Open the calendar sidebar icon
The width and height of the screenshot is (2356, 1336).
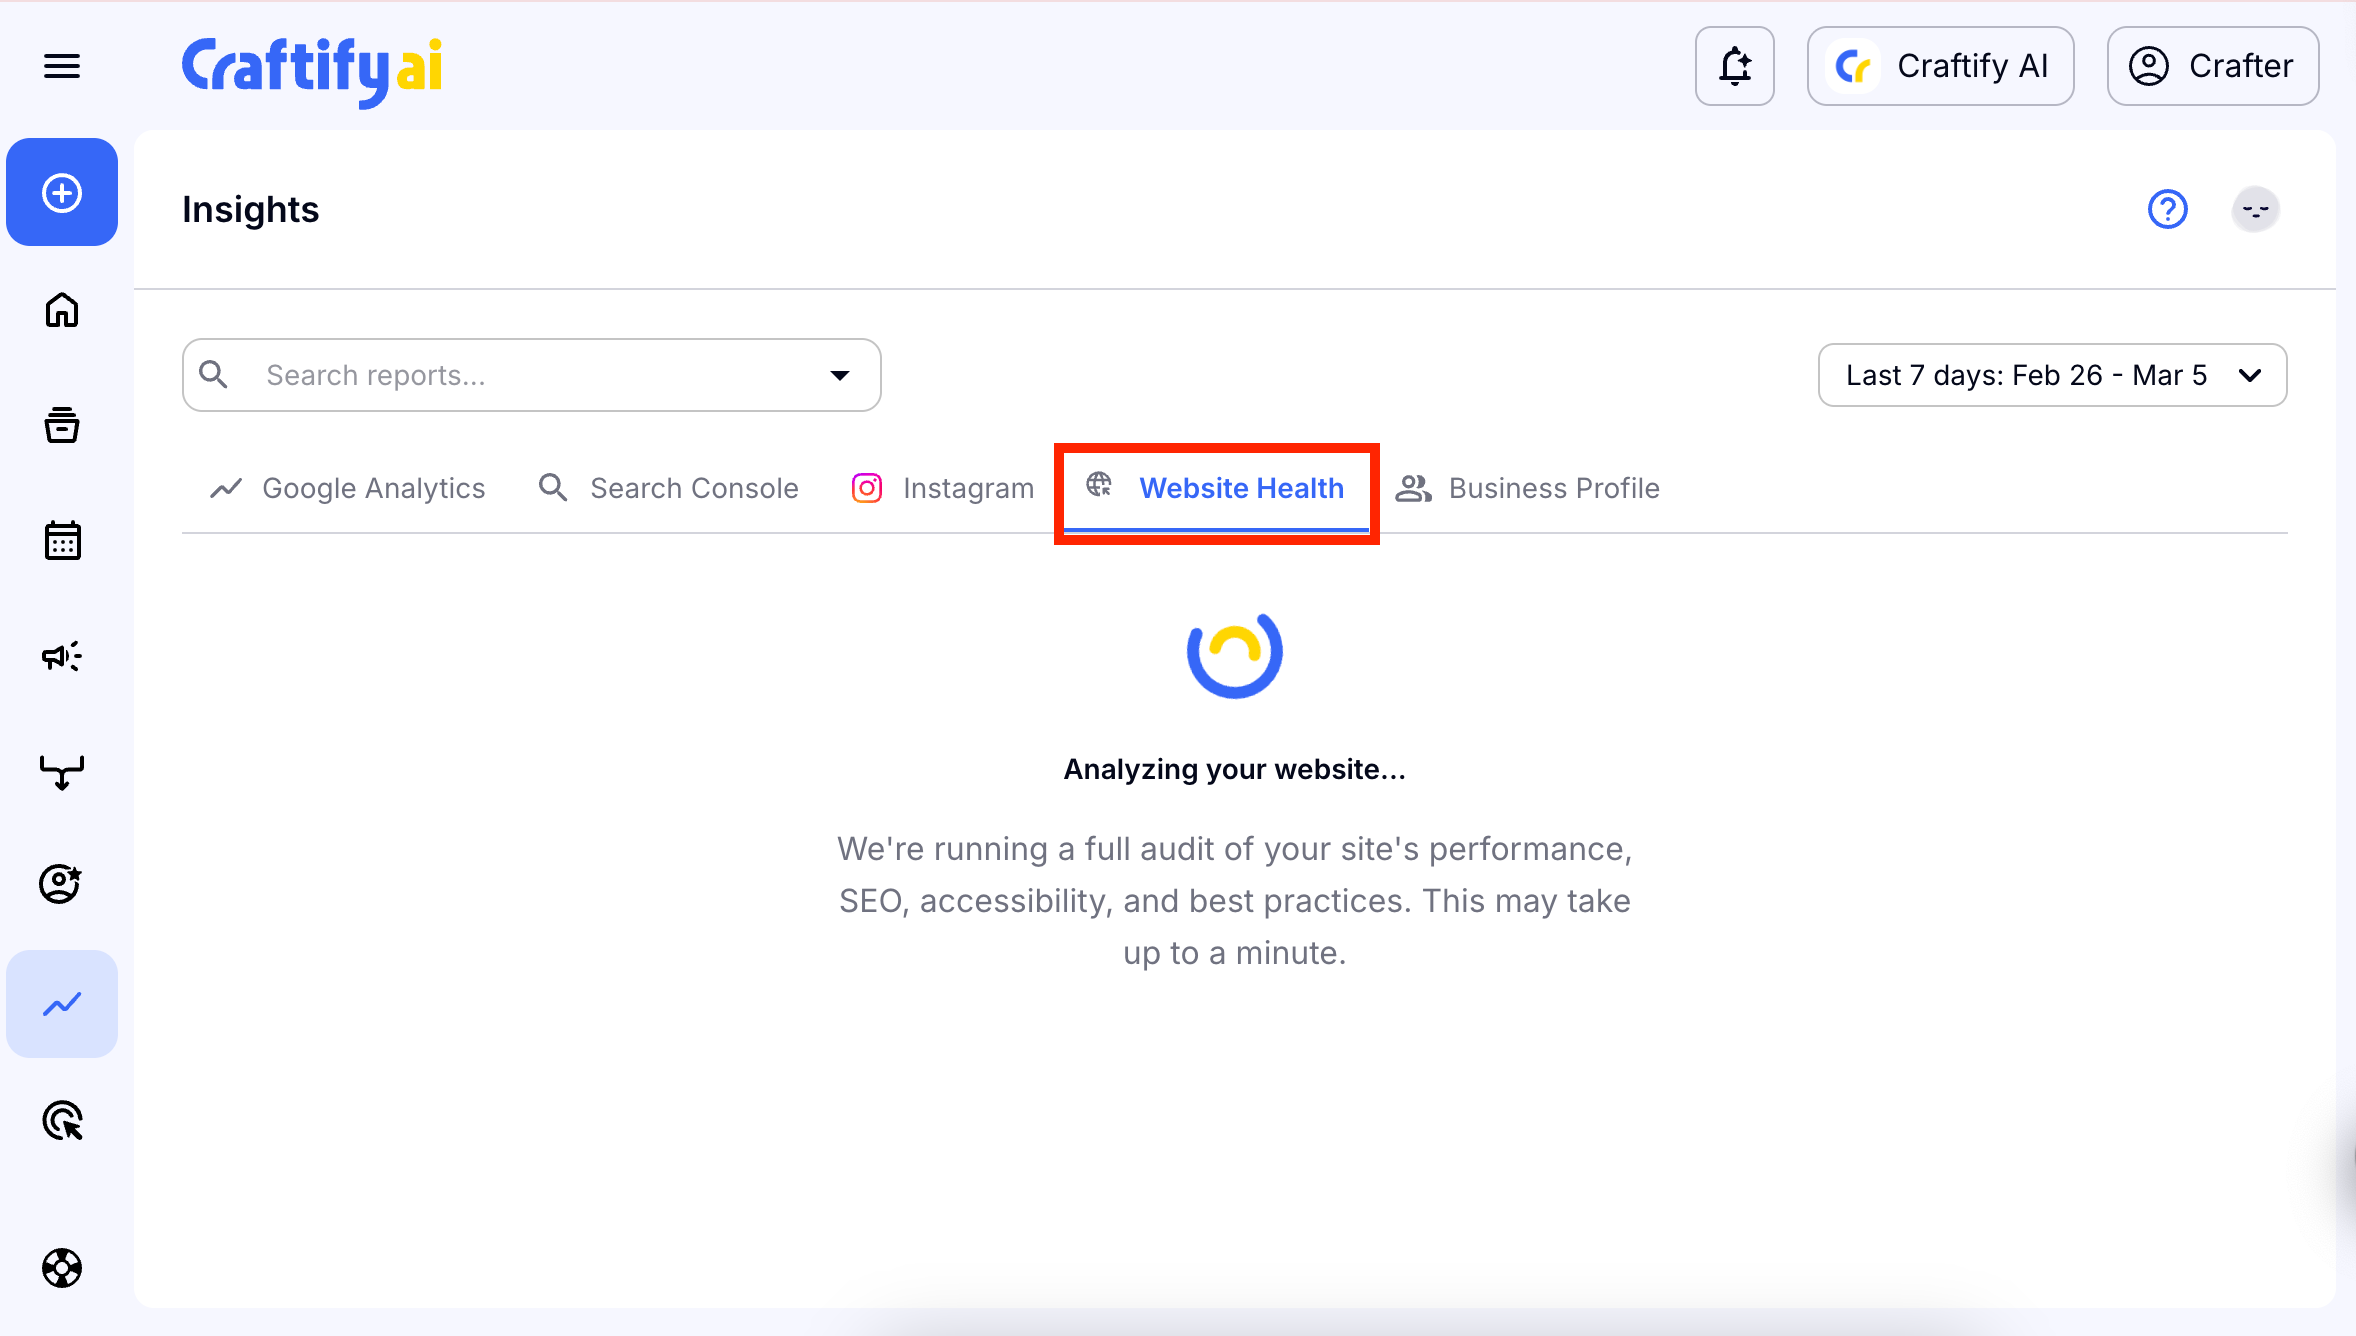click(x=62, y=541)
